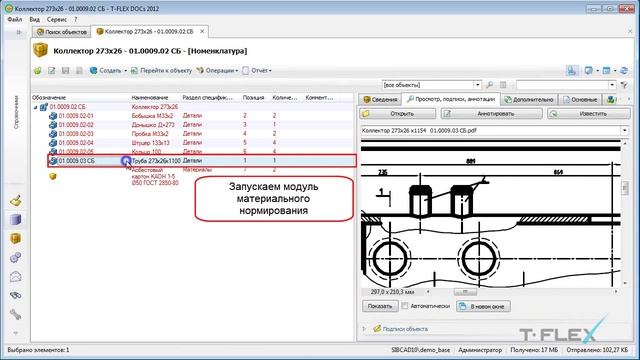Click the greyed document icon beside the save disk
The height and width of the screenshot is (360, 640).
(x=79, y=71)
